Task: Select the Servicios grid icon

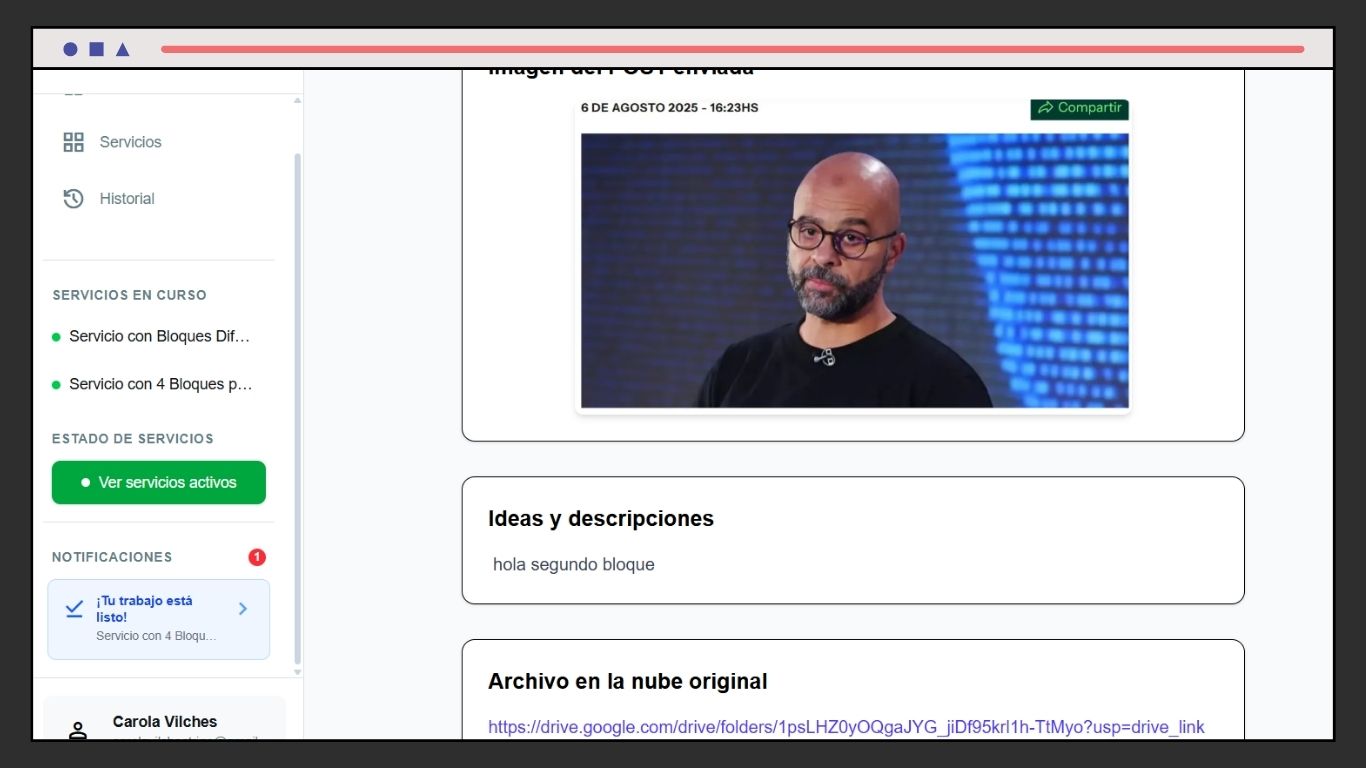Action: [73, 141]
